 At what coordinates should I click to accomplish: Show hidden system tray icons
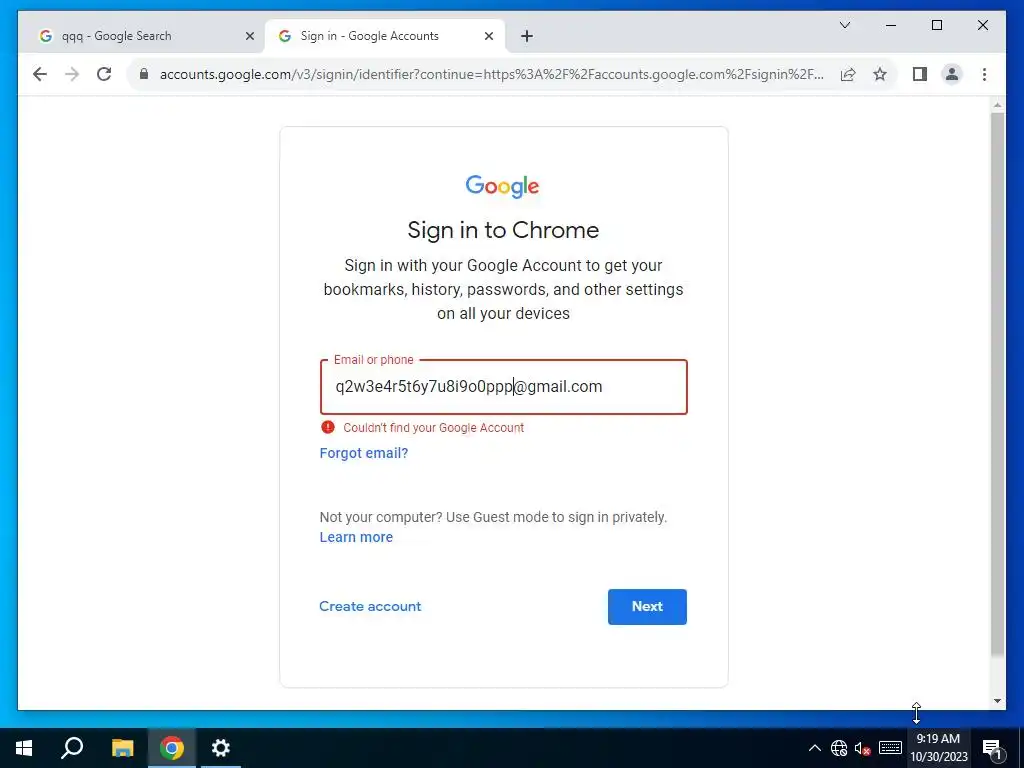coord(814,748)
